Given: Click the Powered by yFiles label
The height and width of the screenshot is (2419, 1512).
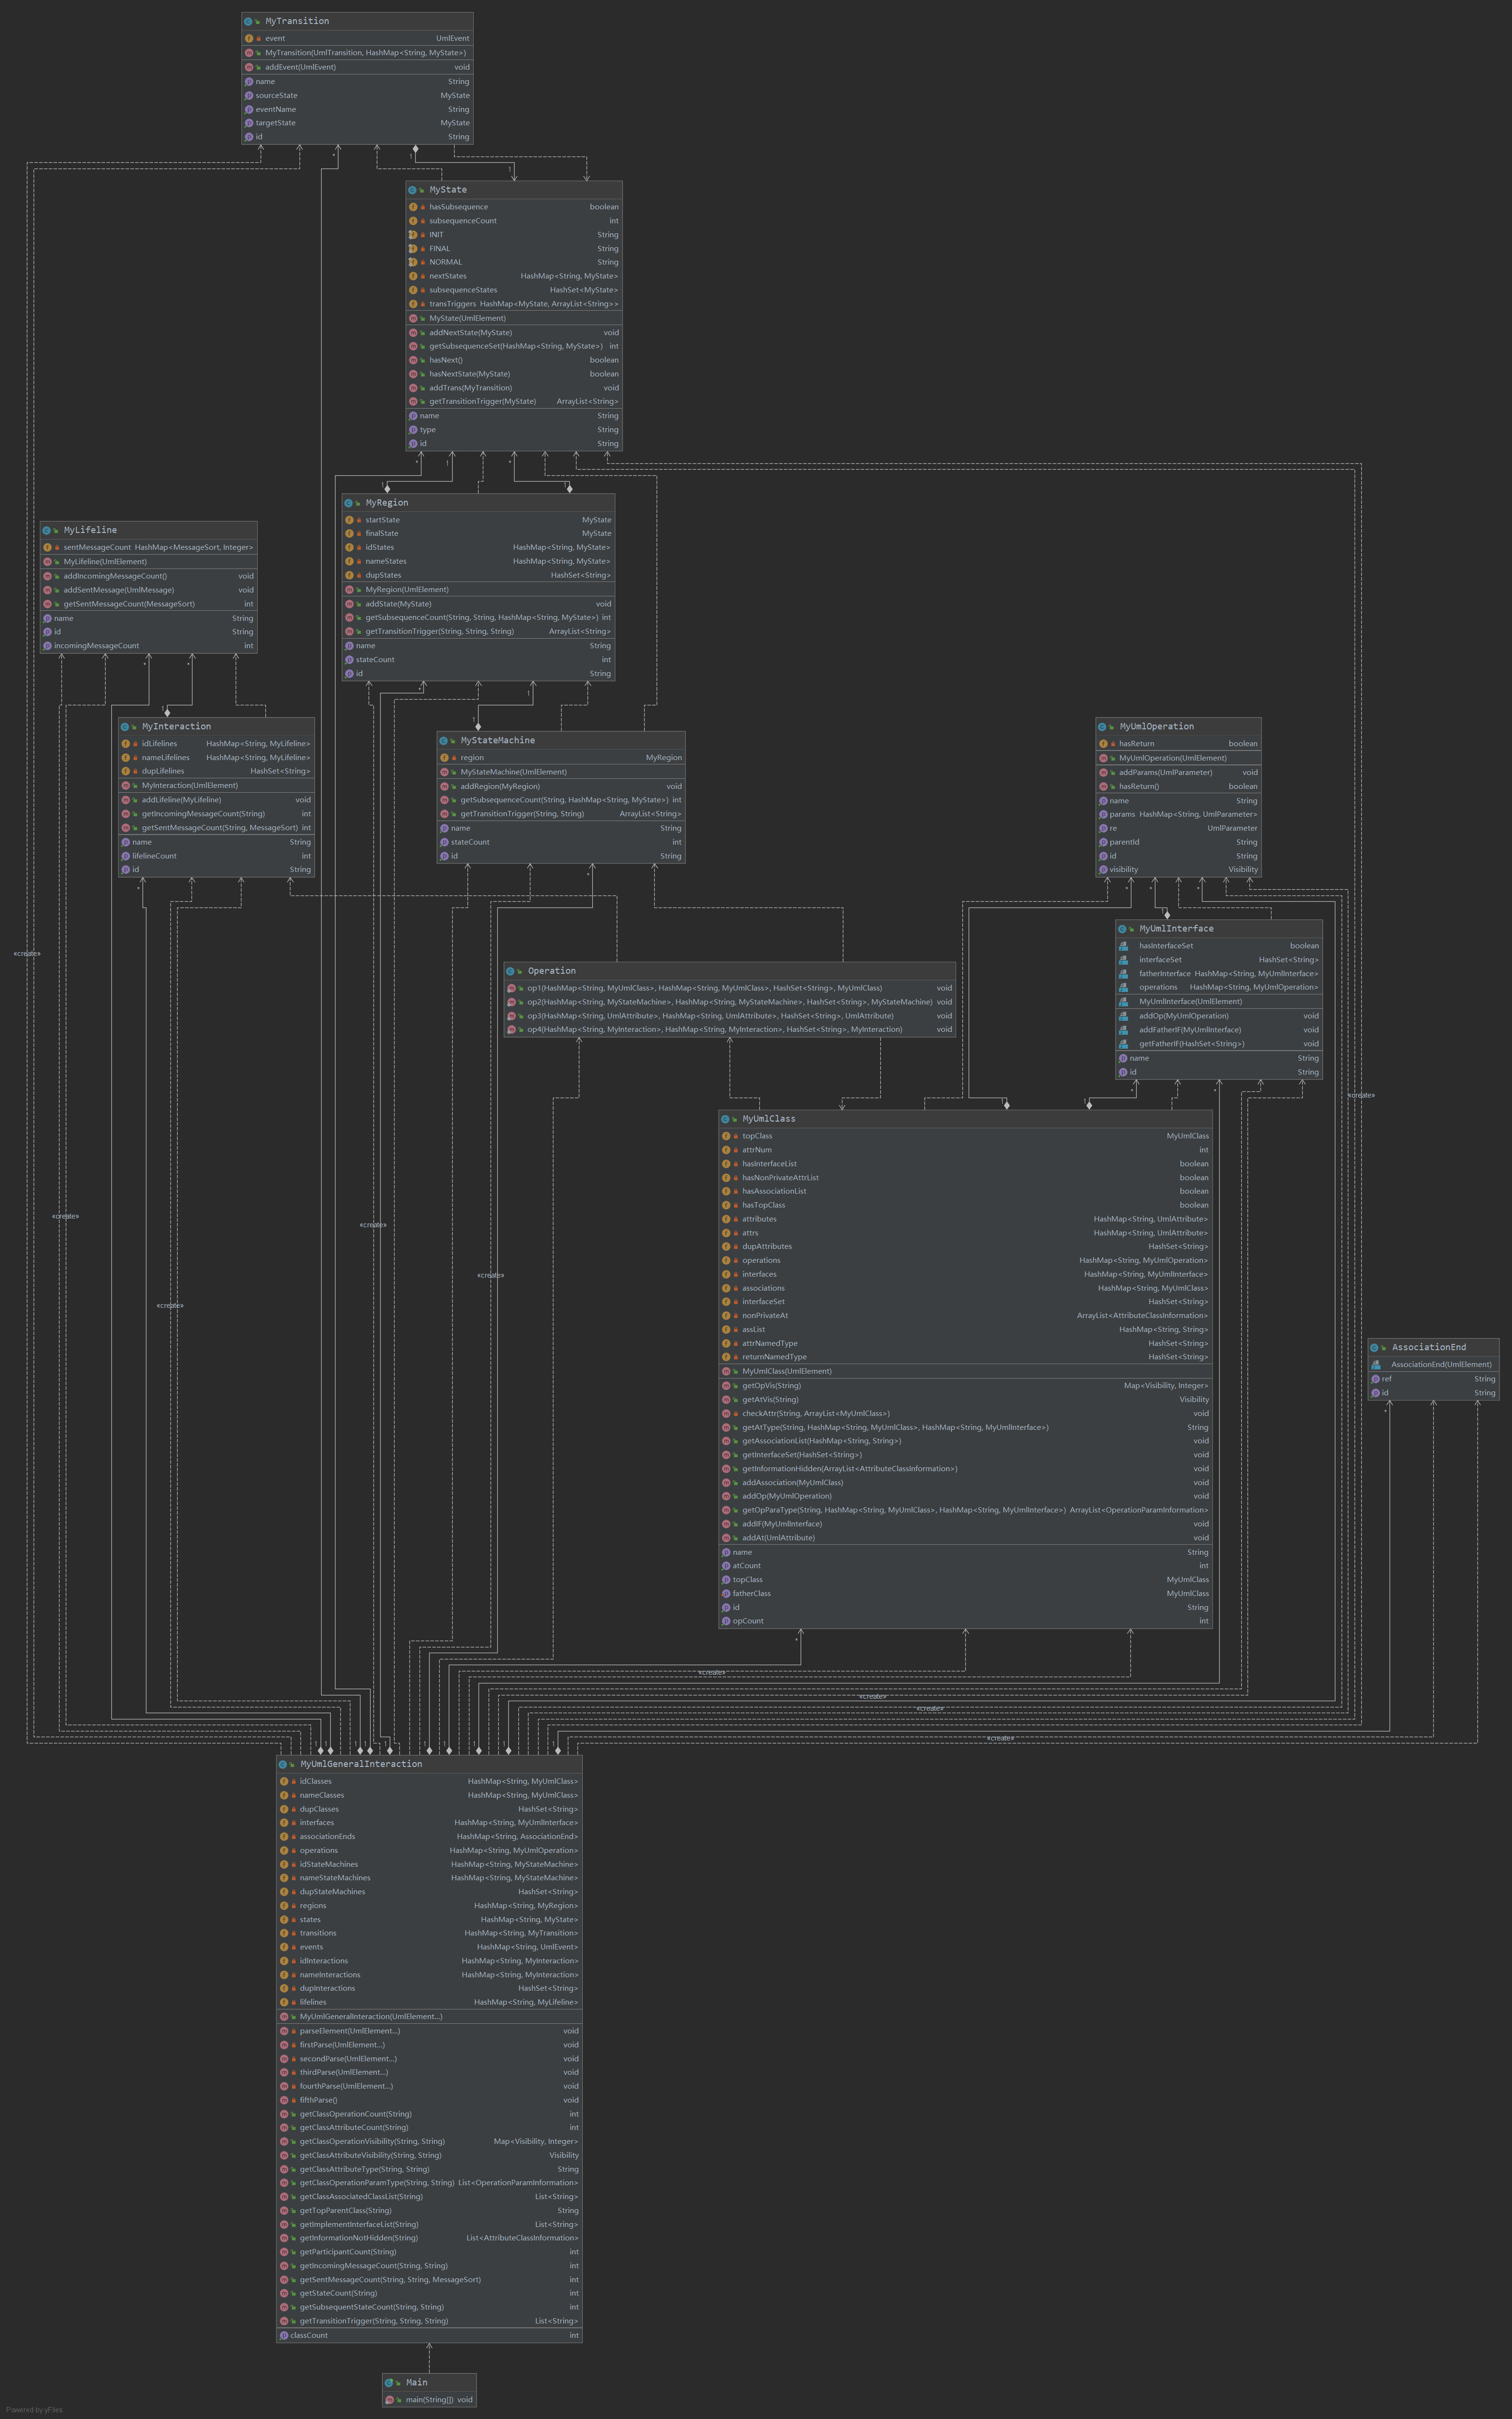Looking at the screenshot, I should (x=34, y=2409).
